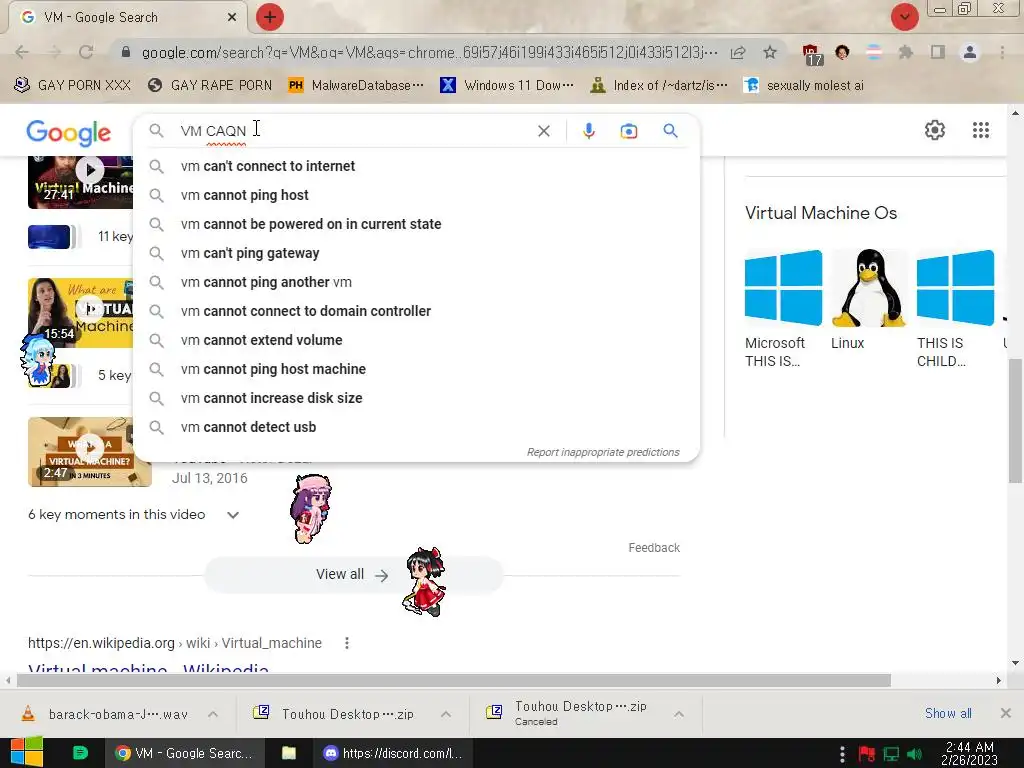Start a voice search with microphone
1024x768 pixels.
click(x=588, y=131)
